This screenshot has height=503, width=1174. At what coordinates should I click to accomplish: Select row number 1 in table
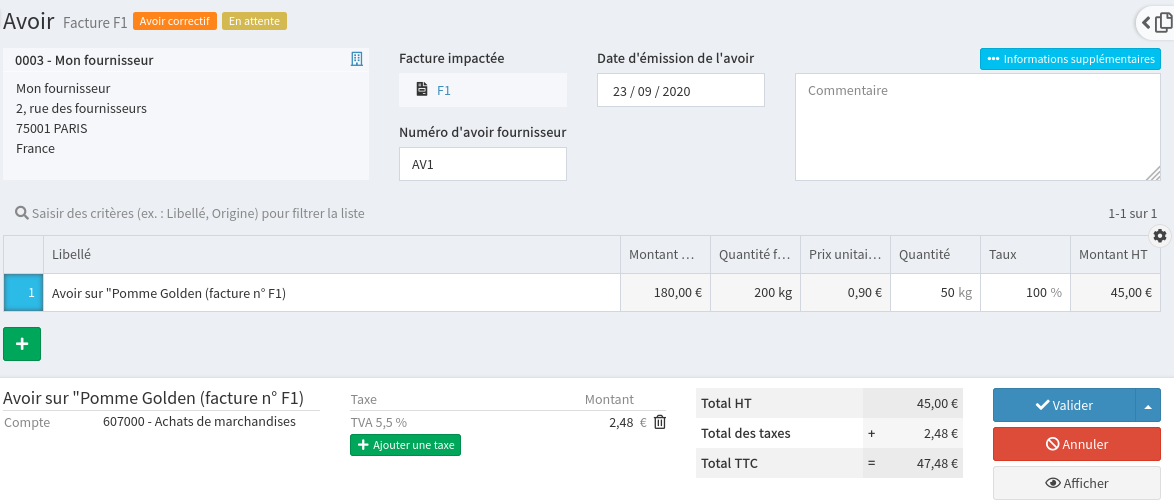click(23, 293)
